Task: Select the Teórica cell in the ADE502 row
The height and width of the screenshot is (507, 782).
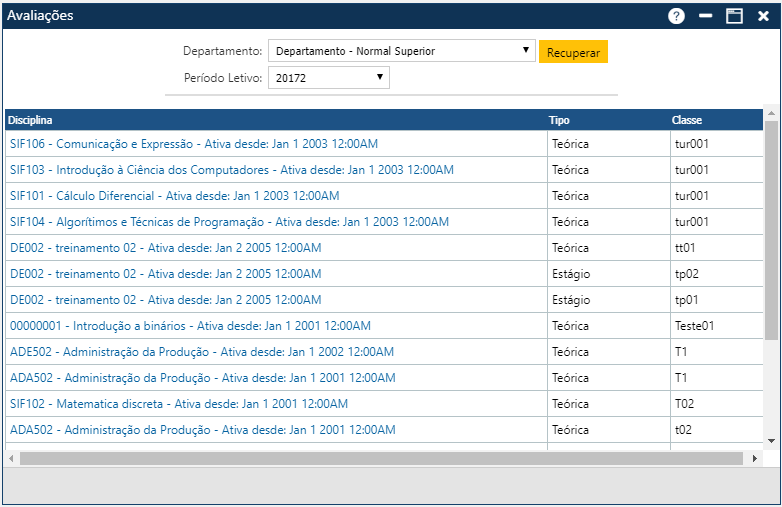Action: (x=608, y=351)
